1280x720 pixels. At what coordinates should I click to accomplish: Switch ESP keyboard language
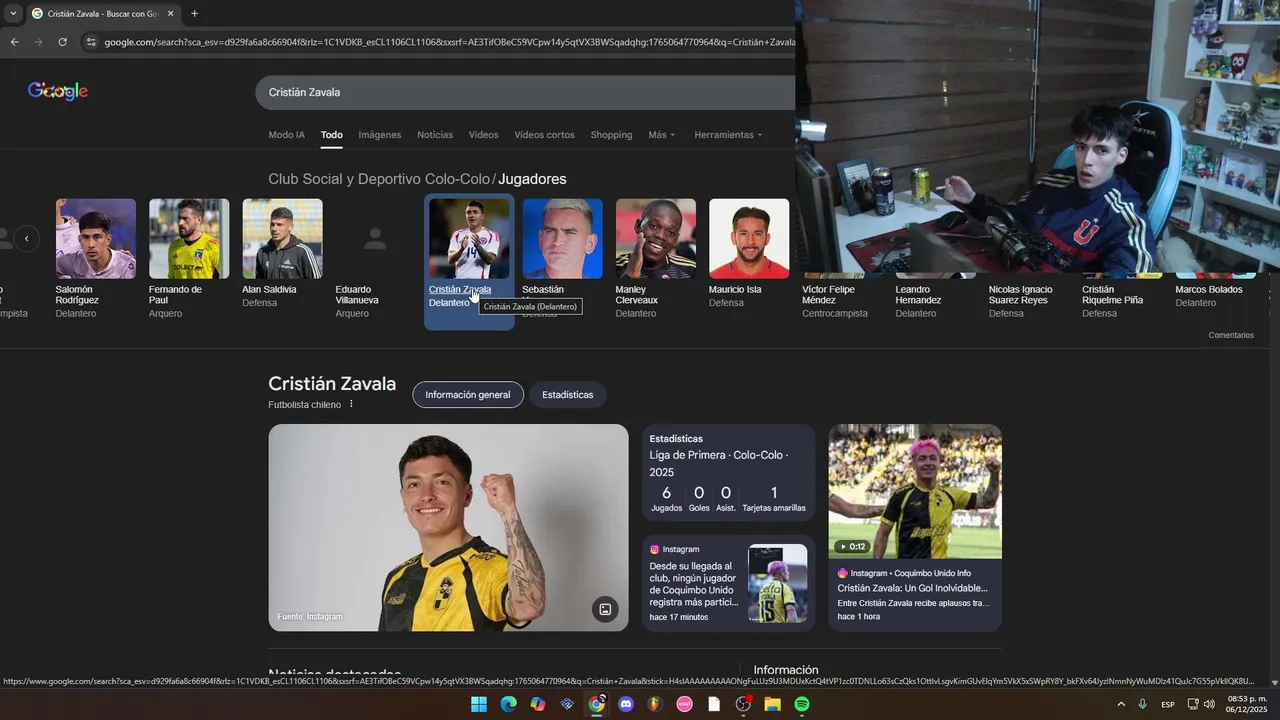(1168, 704)
